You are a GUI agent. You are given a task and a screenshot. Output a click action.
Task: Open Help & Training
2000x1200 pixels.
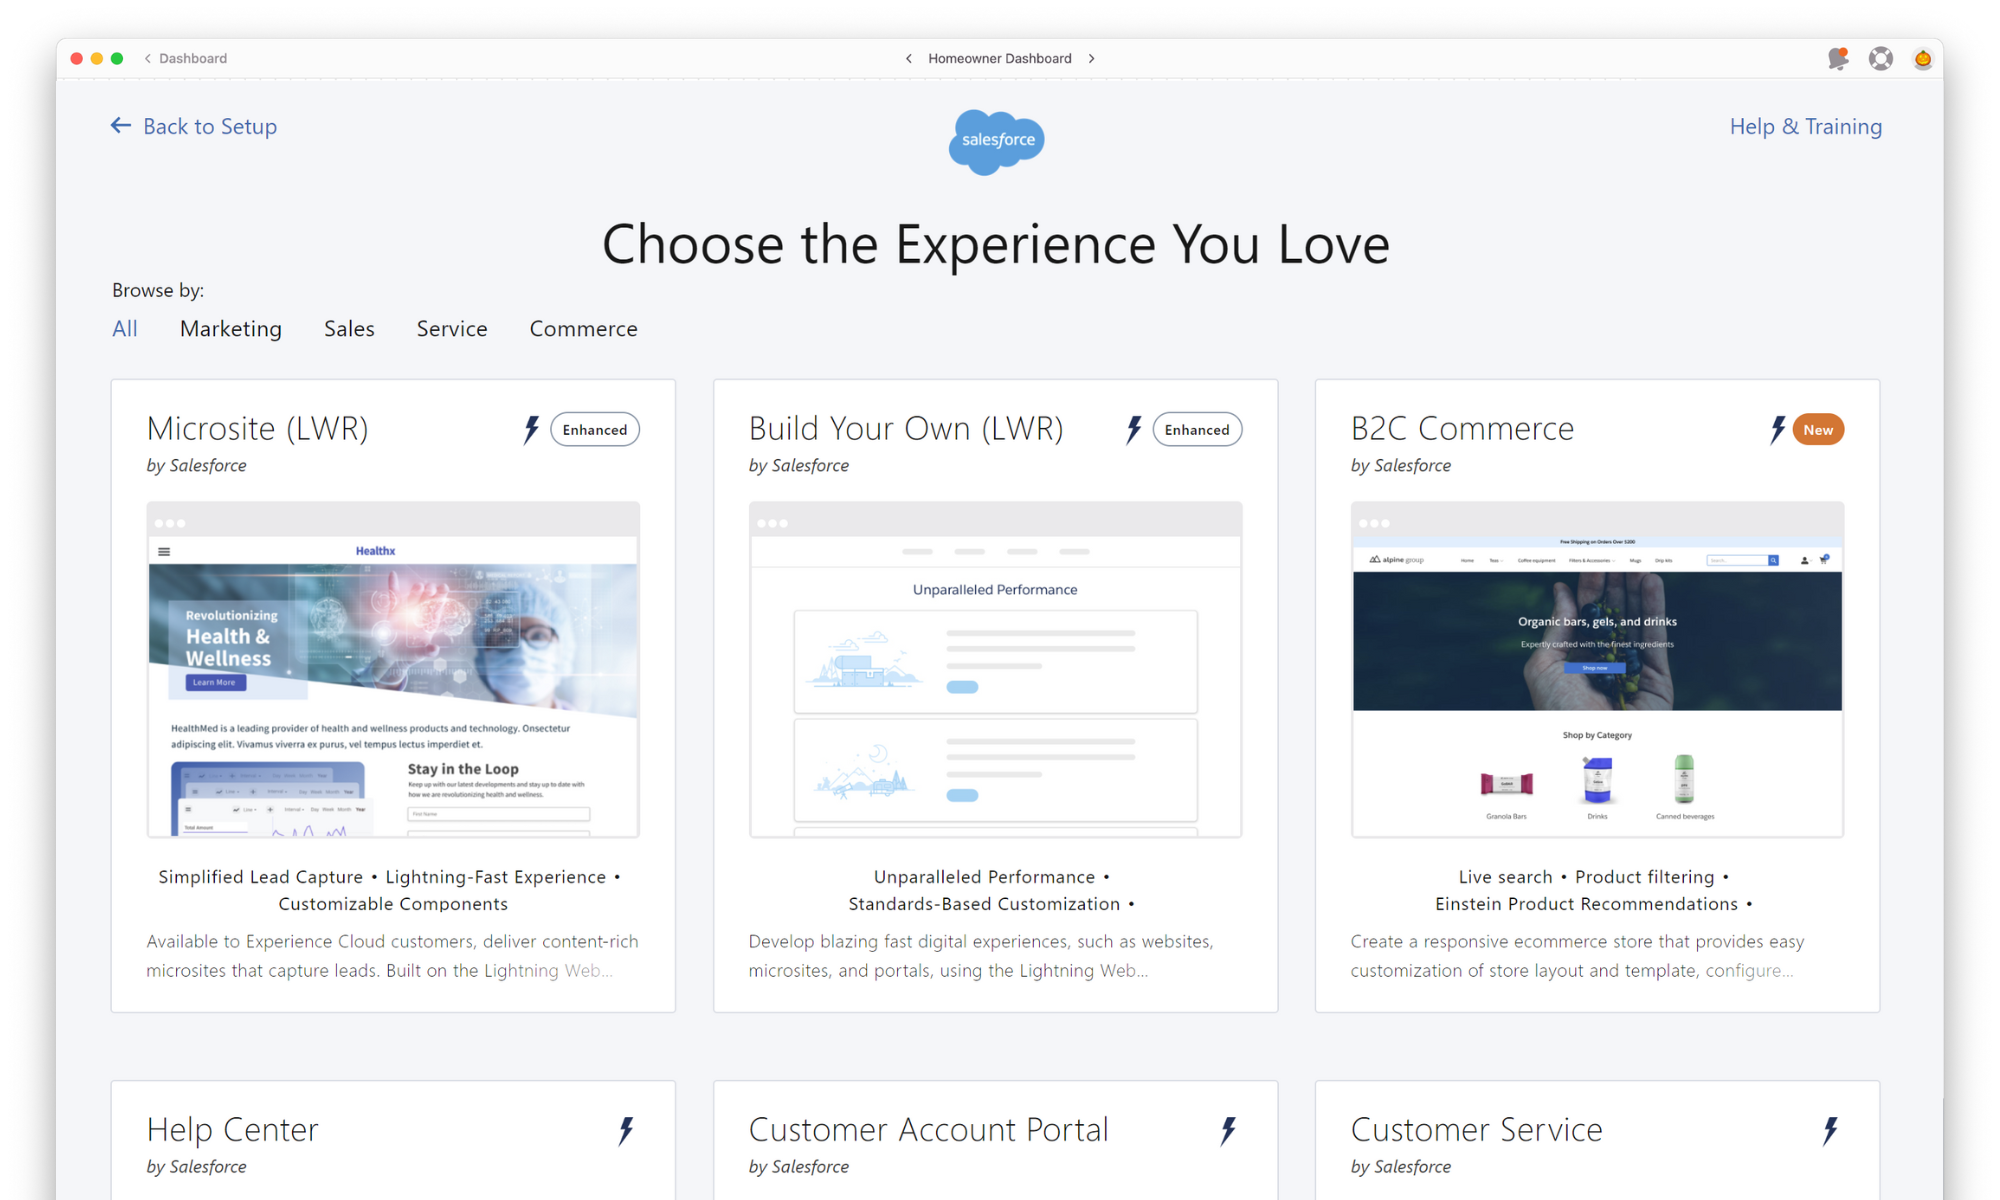tap(1805, 126)
